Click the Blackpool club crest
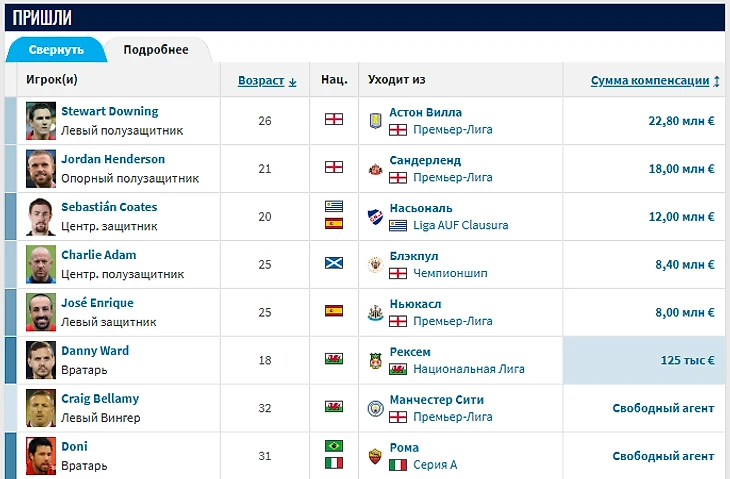Image resolution: width=730 pixels, height=479 pixels. pyautogui.click(x=376, y=264)
